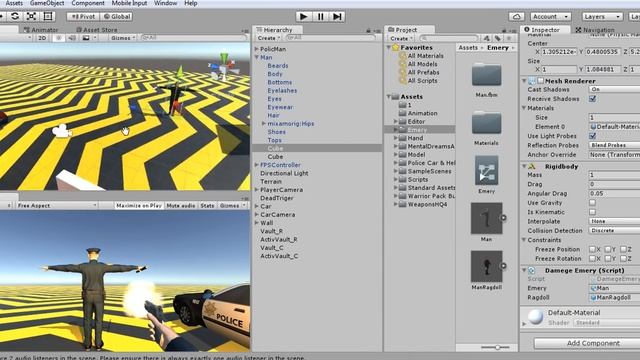This screenshot has height=360, width=640.
Task: Toggle scene audio speaker icon
Action: coord(72,38)
